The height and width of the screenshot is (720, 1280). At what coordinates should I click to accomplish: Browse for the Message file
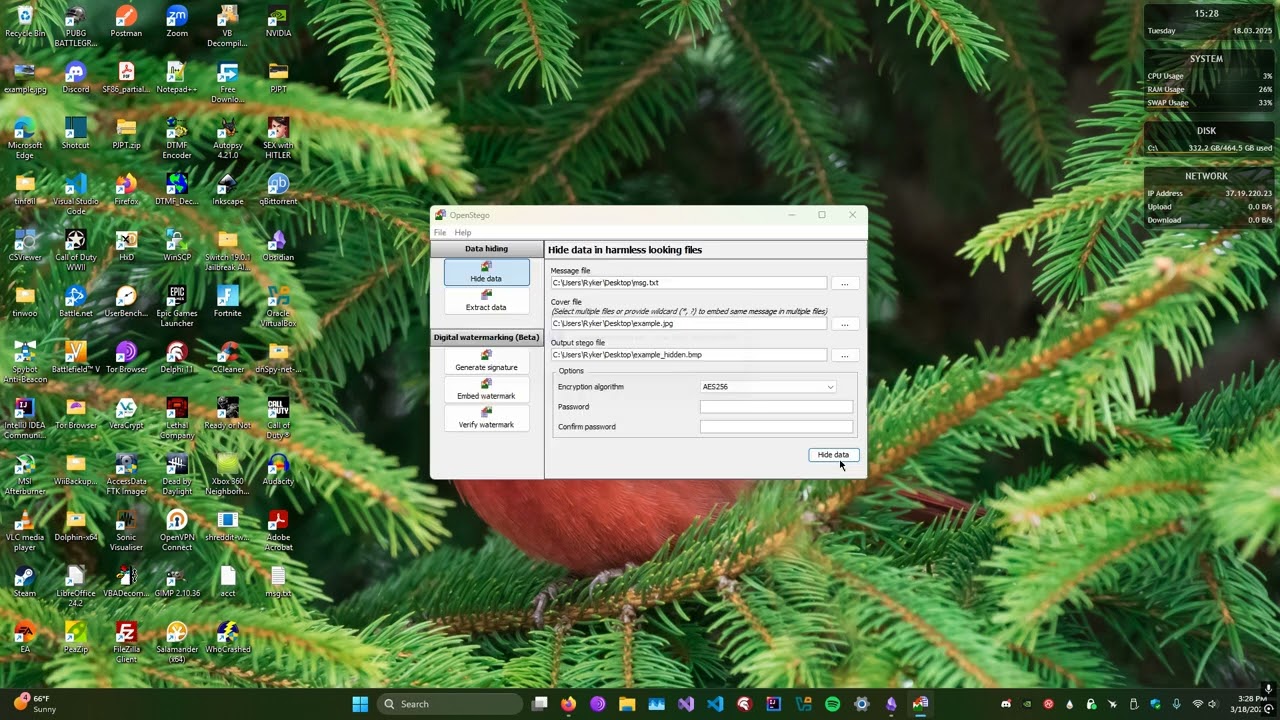coord(844,283)
